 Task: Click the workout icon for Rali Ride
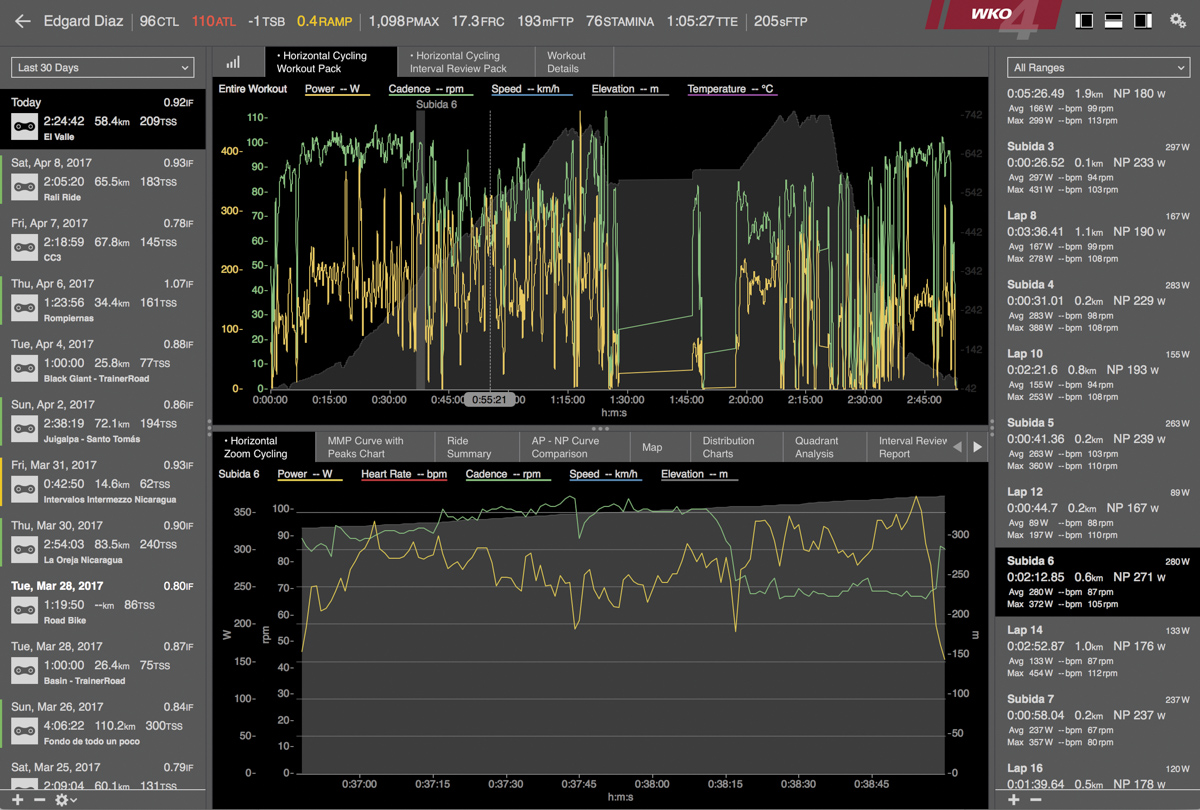point(24,186)
